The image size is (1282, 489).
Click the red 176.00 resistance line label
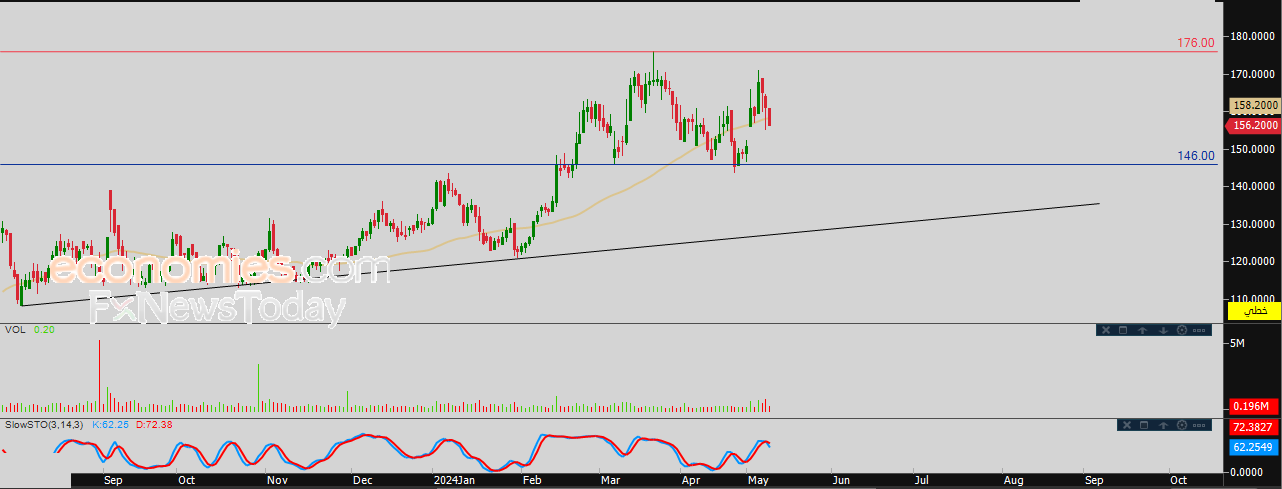click(1196, 43)
